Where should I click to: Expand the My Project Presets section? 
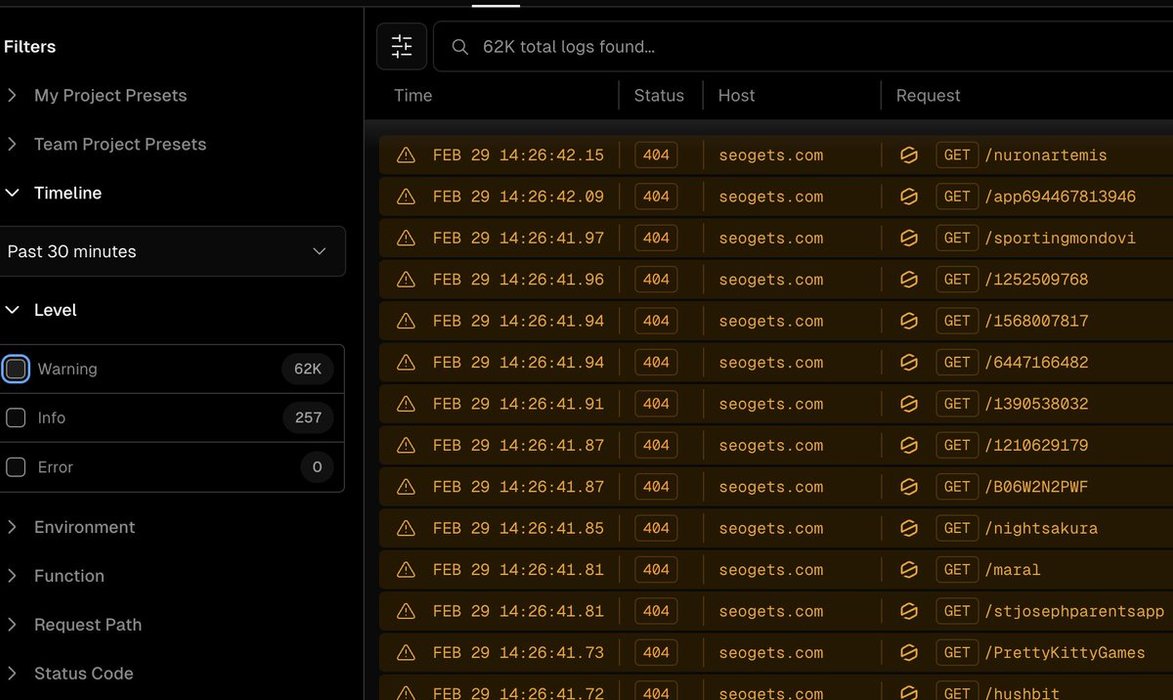click(110, 95)
